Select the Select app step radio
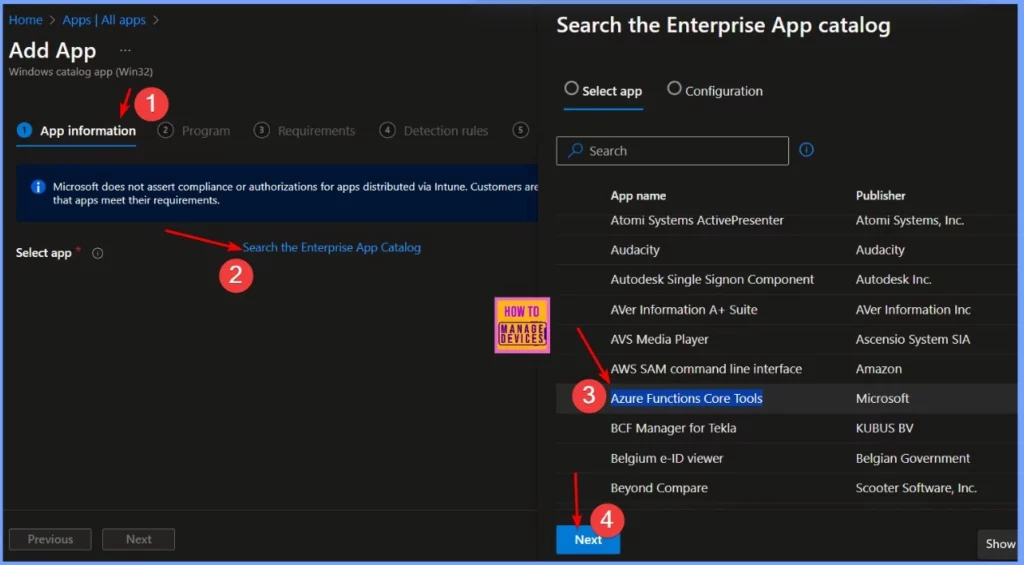The image size is (1024, 565). (x=571, y=88)
